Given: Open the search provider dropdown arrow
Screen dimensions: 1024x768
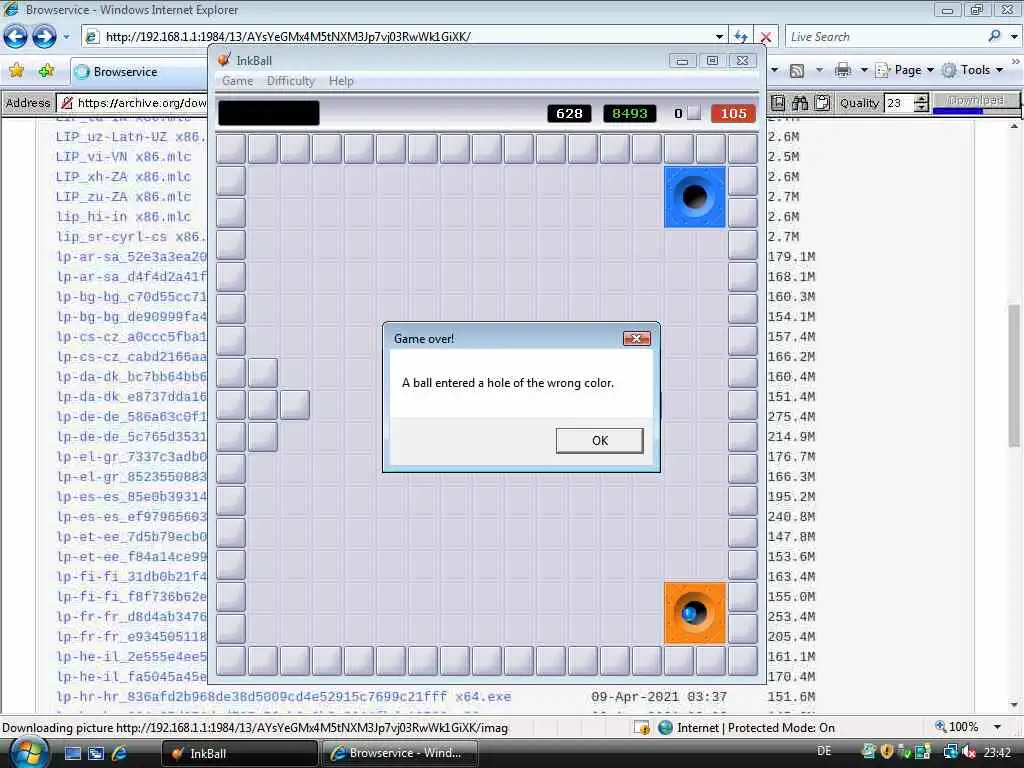Looking at the screenshot, I should 1014,37.
